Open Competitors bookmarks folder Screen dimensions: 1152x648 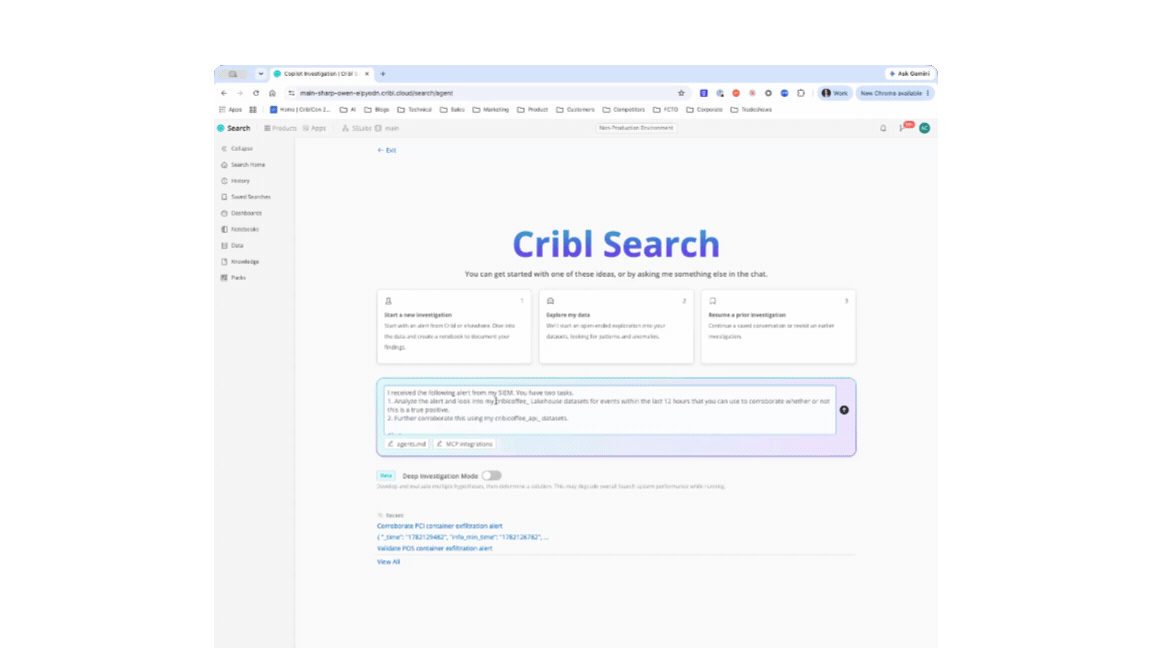pyautogui.click(x=624, y=109)
